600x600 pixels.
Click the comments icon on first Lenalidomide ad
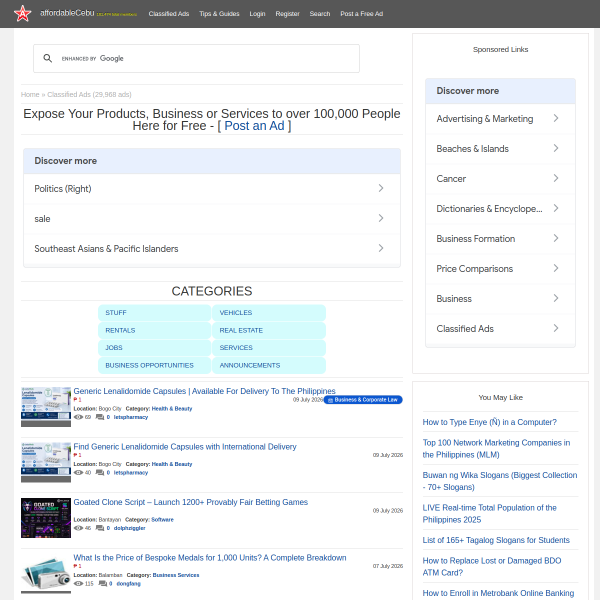pos(100,417)
